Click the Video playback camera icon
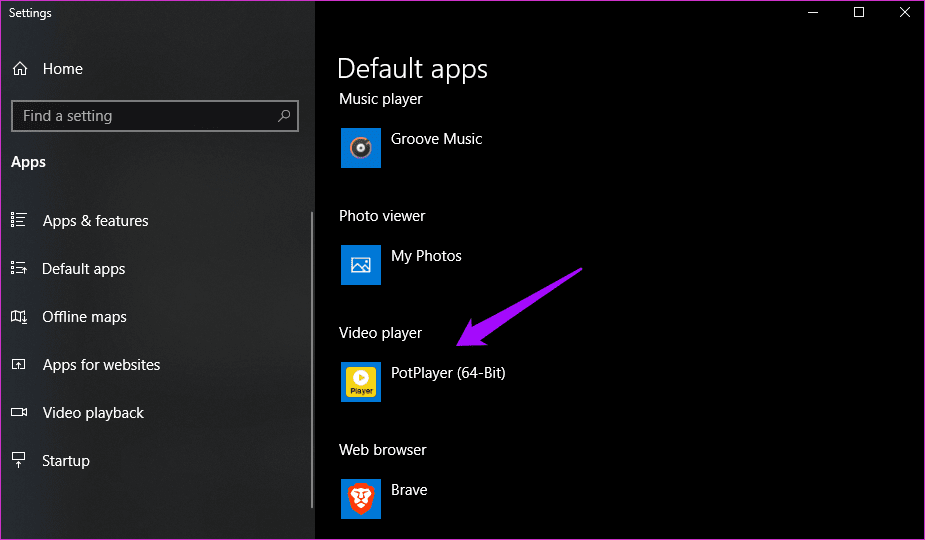925x540 pixels. coord(19,413)
